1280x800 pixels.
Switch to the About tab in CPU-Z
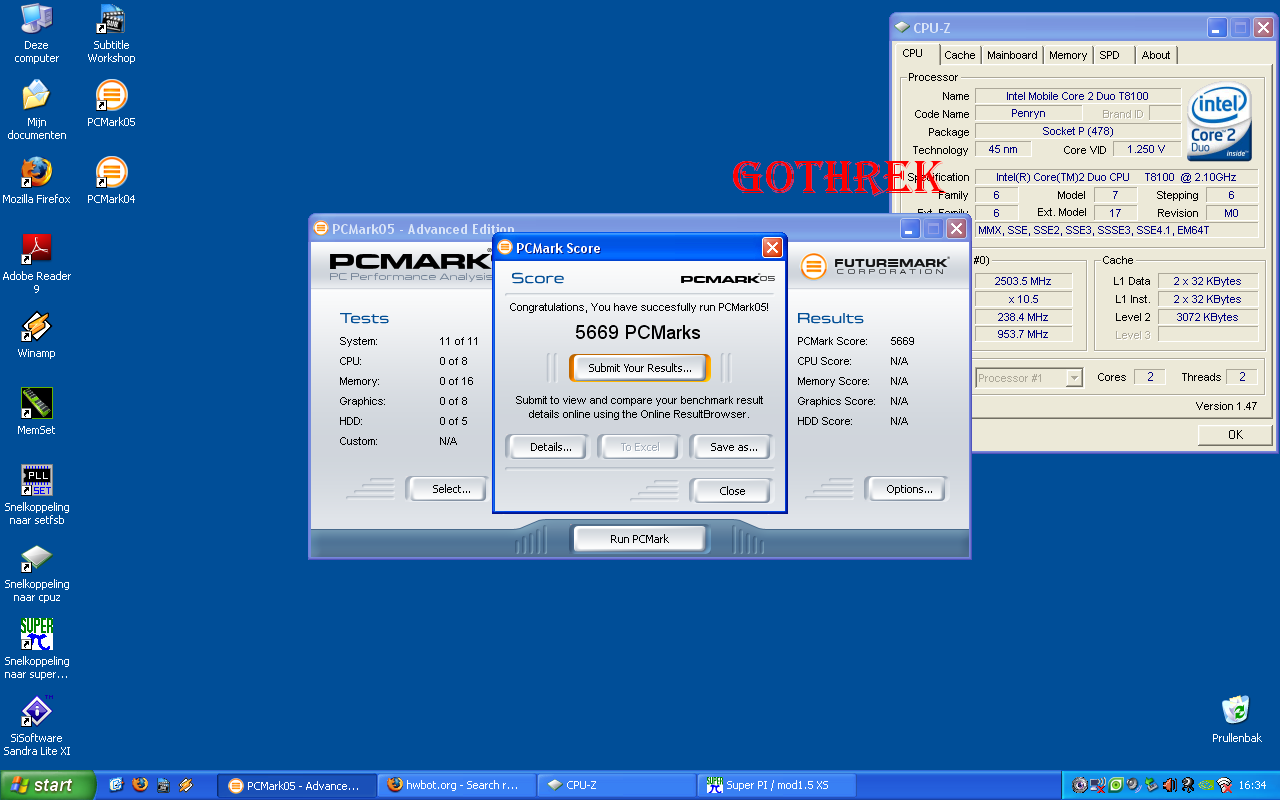point(1156,55)
